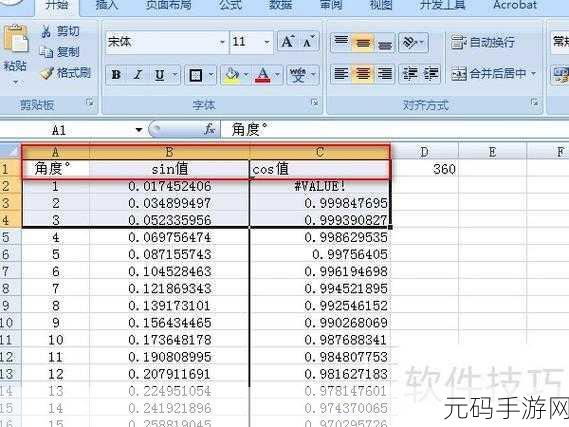This screenshot has height=427, width=569.
Task: Open the 开发工具 (Developer) tab
Action: coord(443,5)
